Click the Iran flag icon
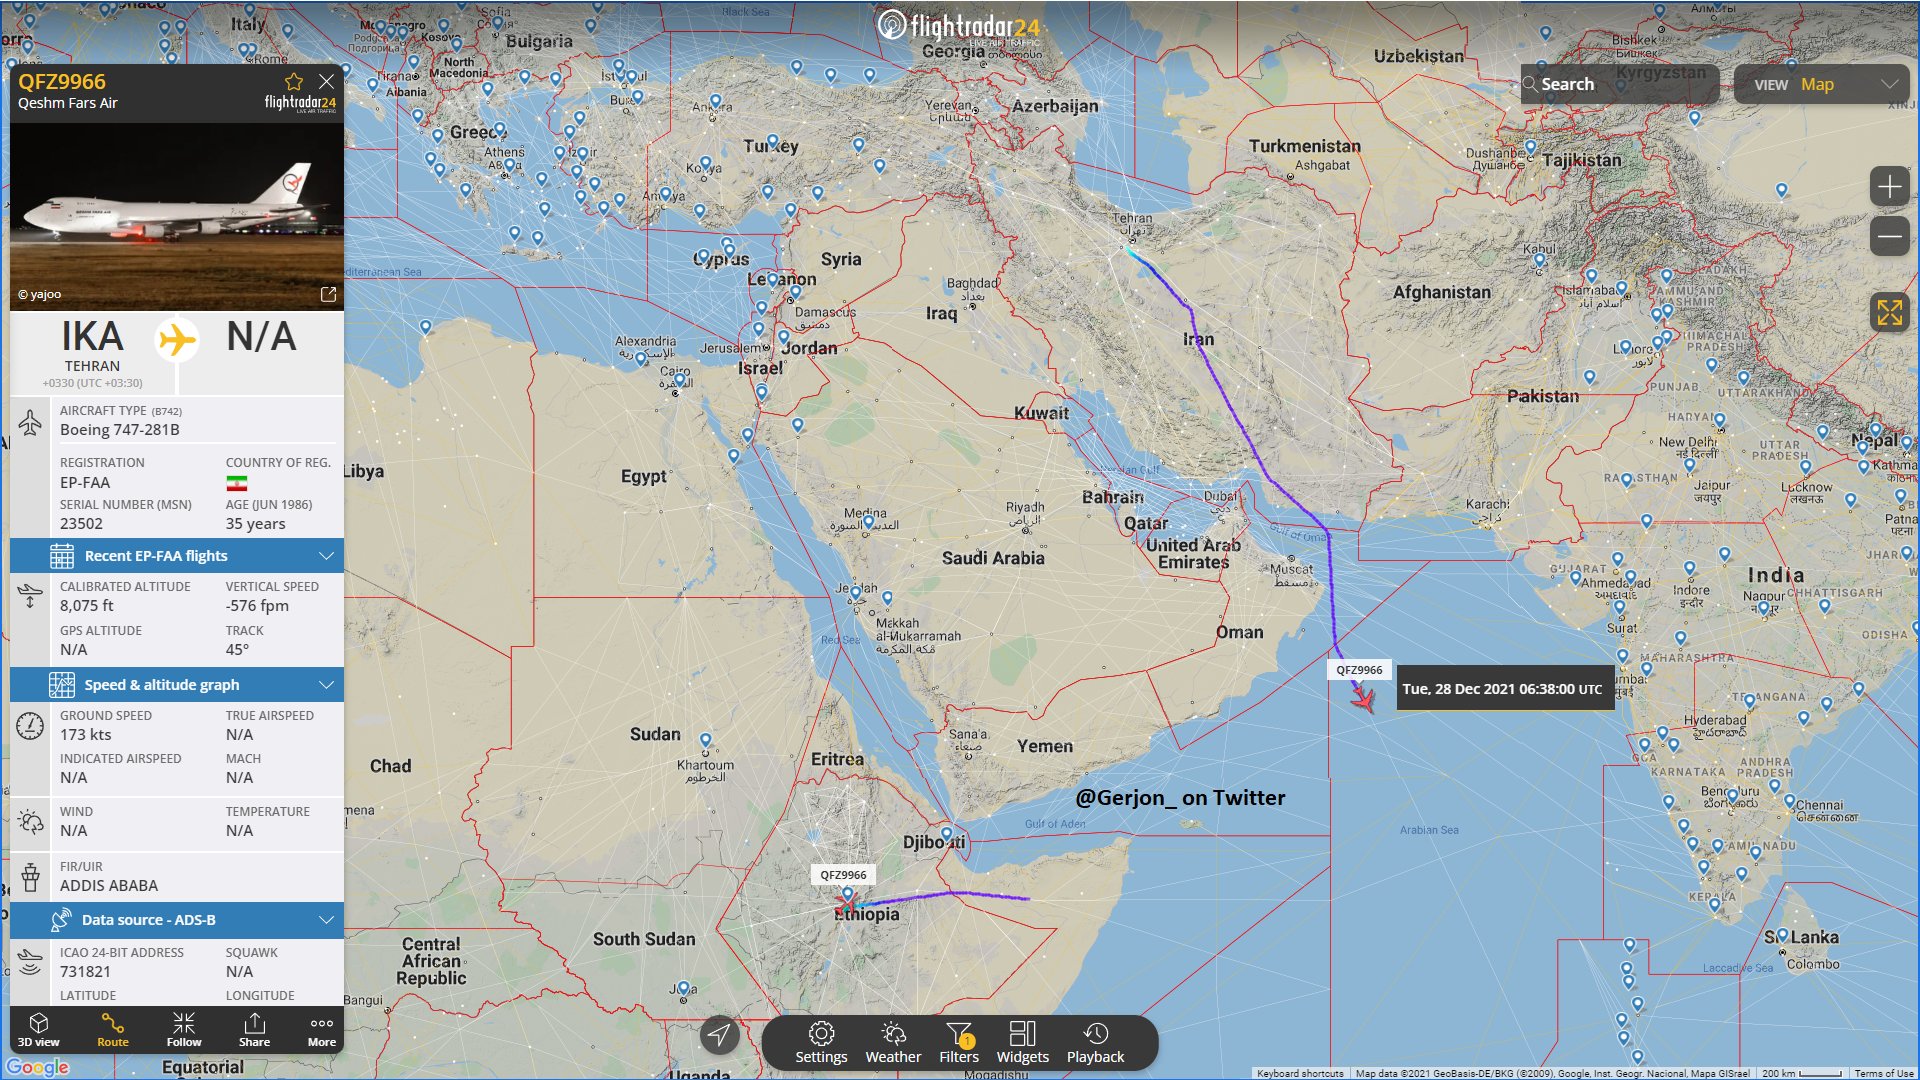The image size is (1920, 1080). coord(237,483)
